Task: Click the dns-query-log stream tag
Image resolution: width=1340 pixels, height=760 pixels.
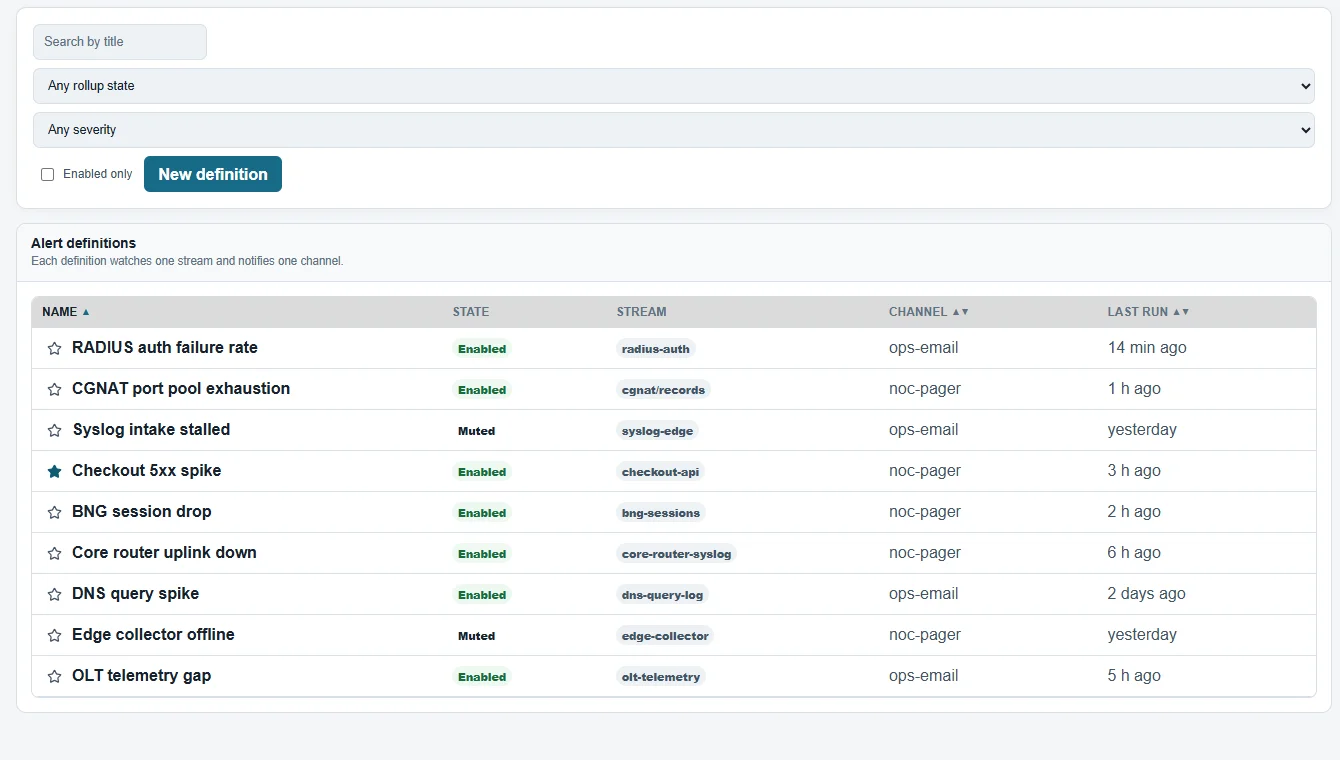Action: 662,595
